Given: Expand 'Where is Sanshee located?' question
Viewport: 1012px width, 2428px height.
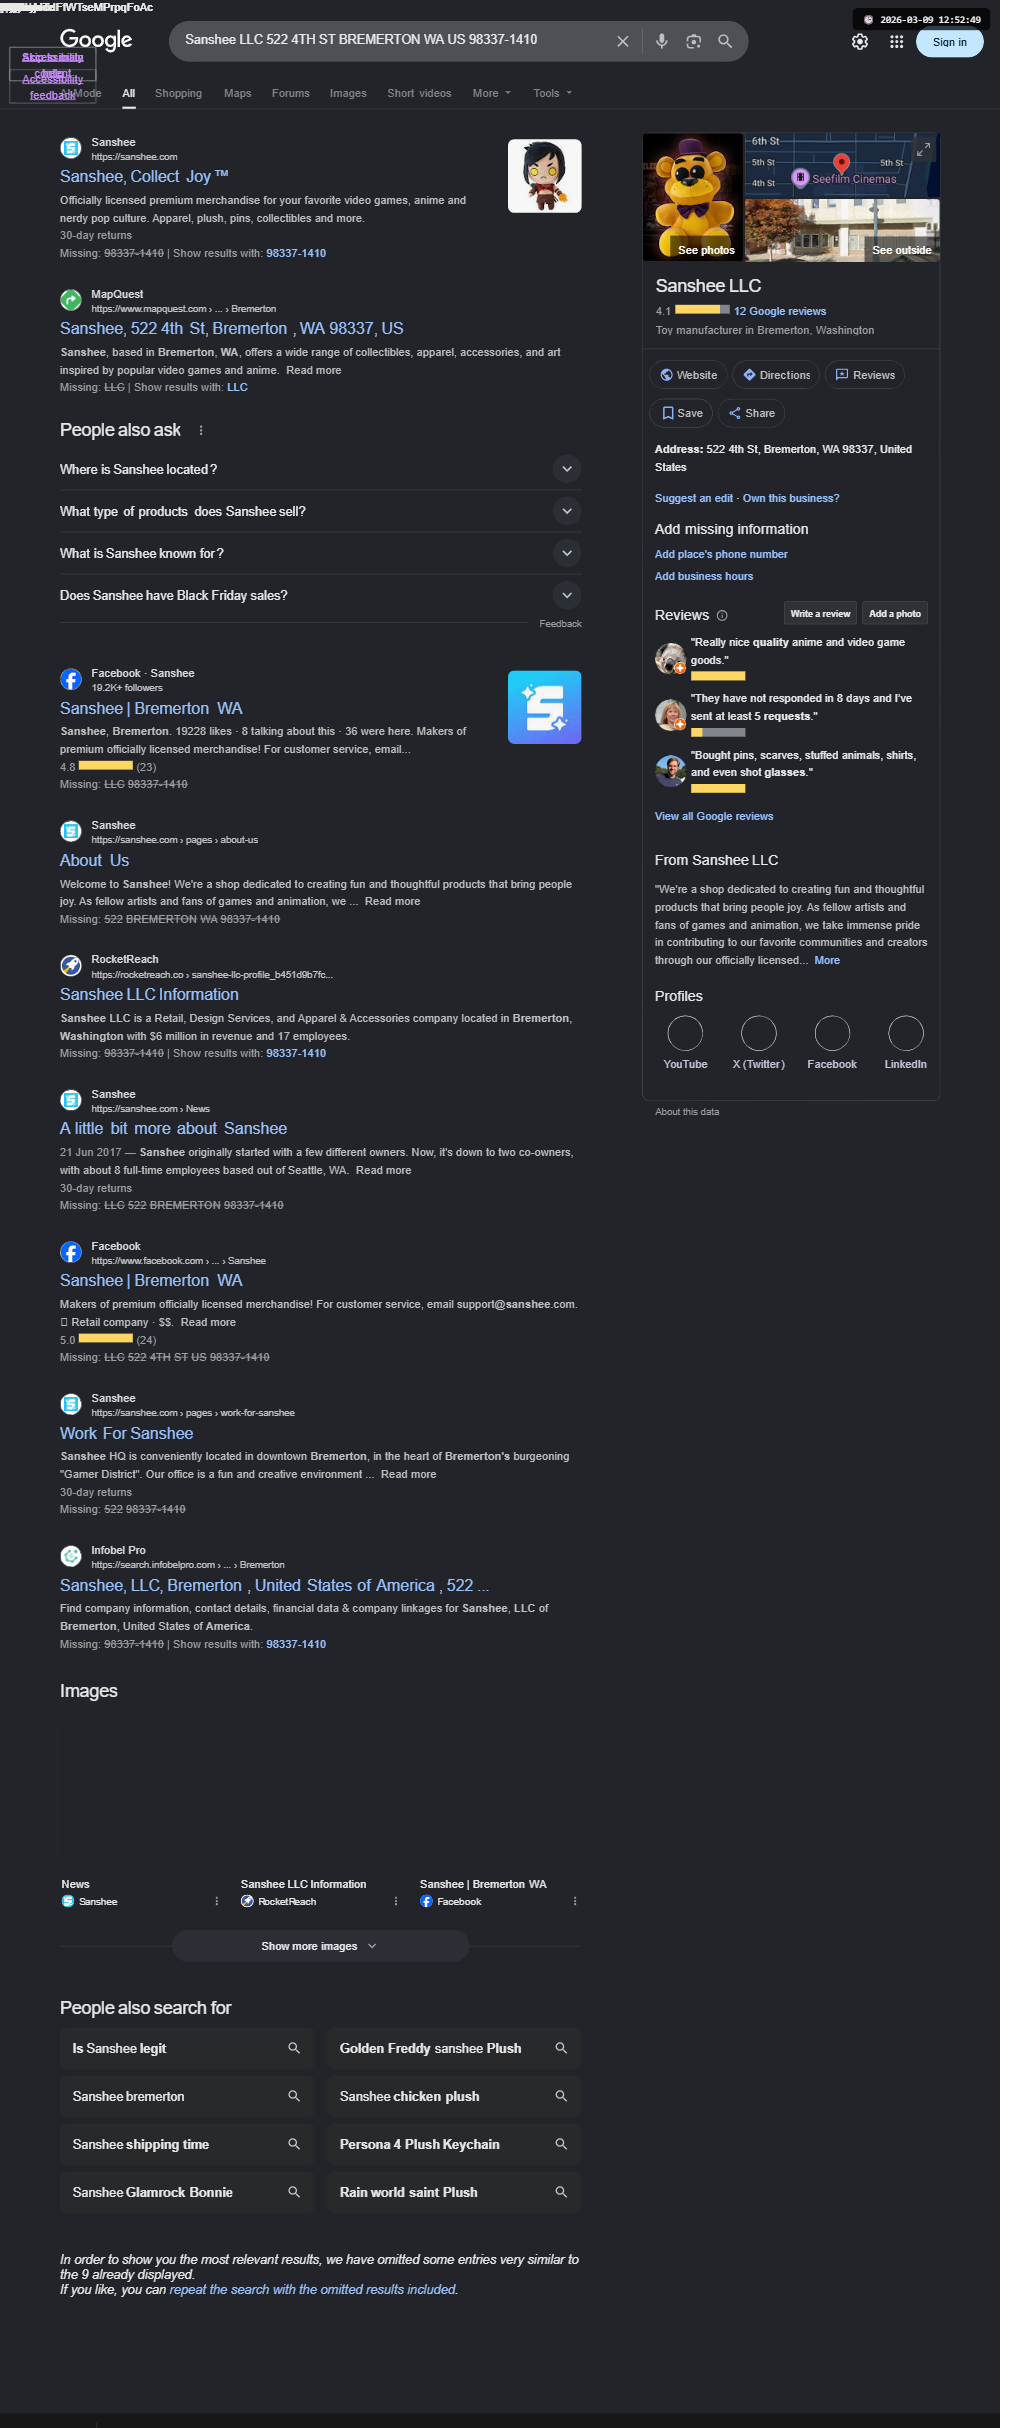Looking at the screenshot, I should (320, 469).
